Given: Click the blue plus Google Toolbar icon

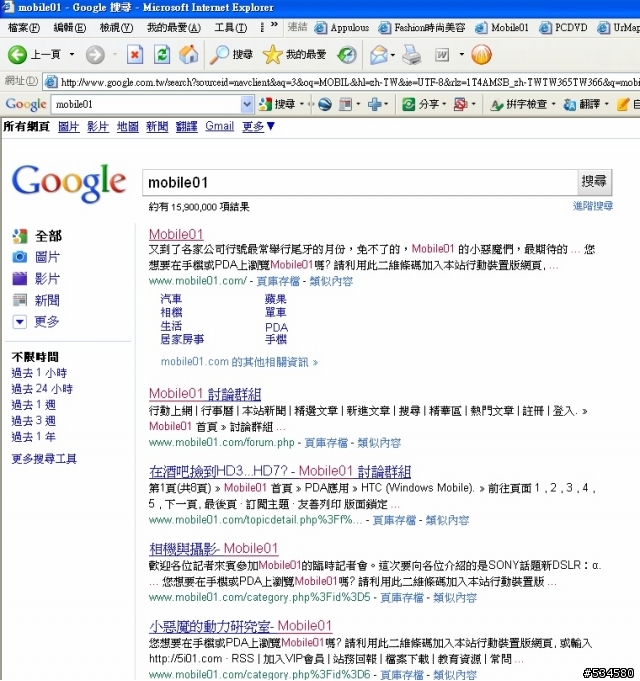Looking at the screenshot, I should tap(374, 104).
